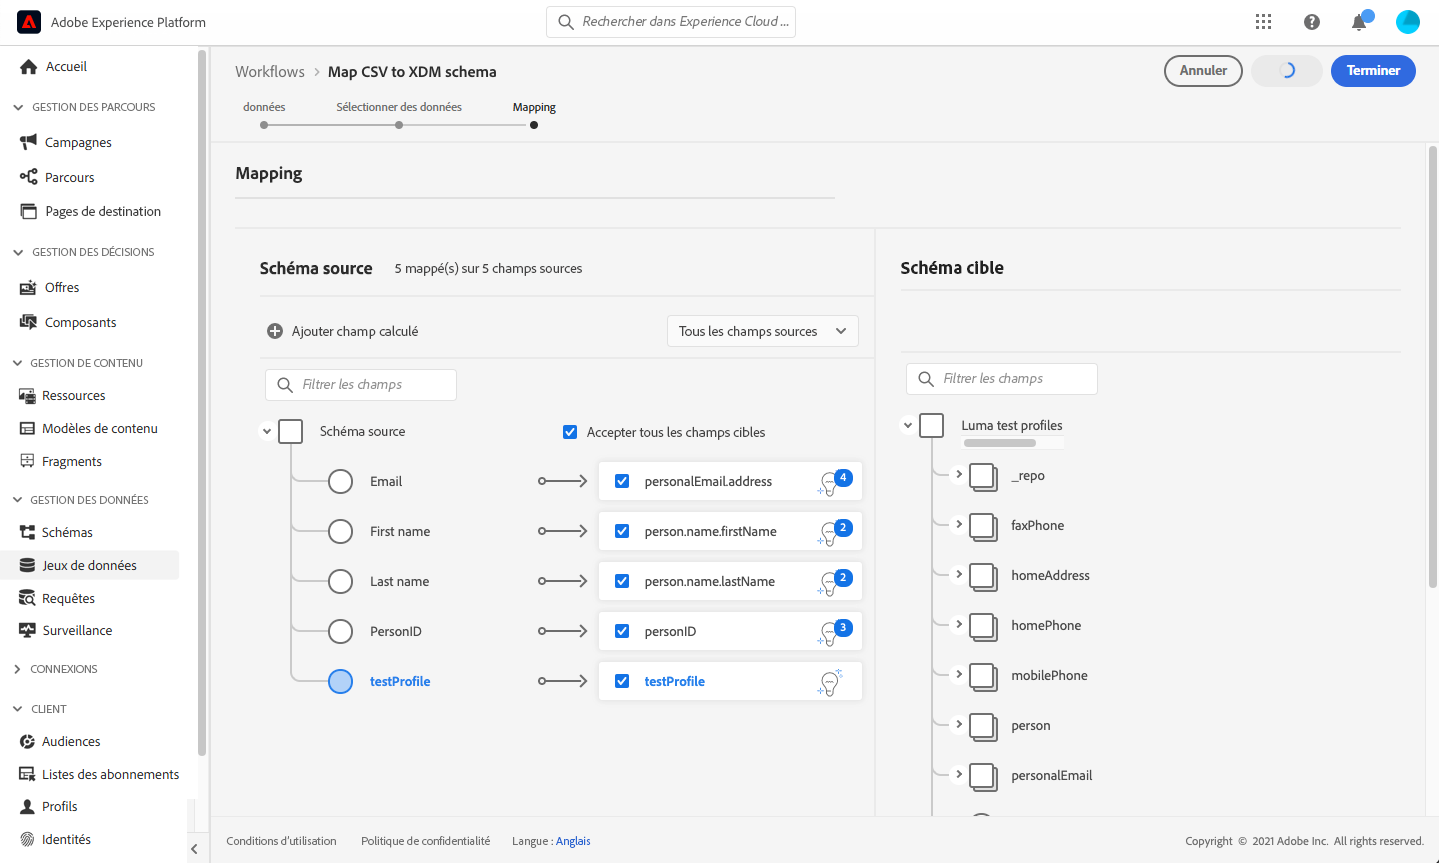The width and height of the screenshot is (1439, 863).
Task: Select the Email source field radio button
Action: pos(341,481)
